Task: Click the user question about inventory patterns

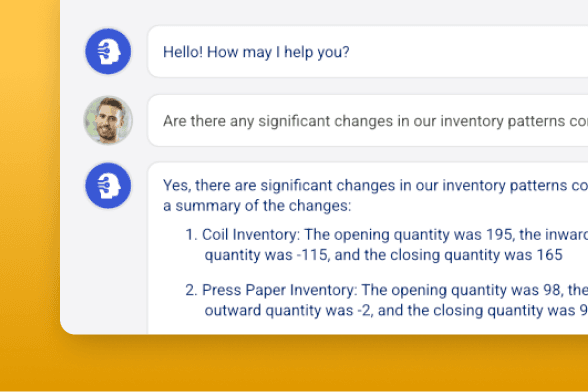Action: 375,121
